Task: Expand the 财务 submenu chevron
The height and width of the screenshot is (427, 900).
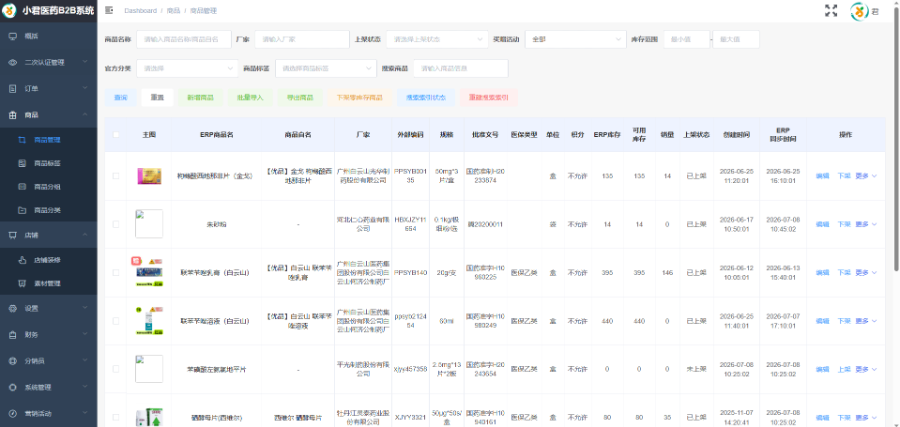Action: [85, 334]
